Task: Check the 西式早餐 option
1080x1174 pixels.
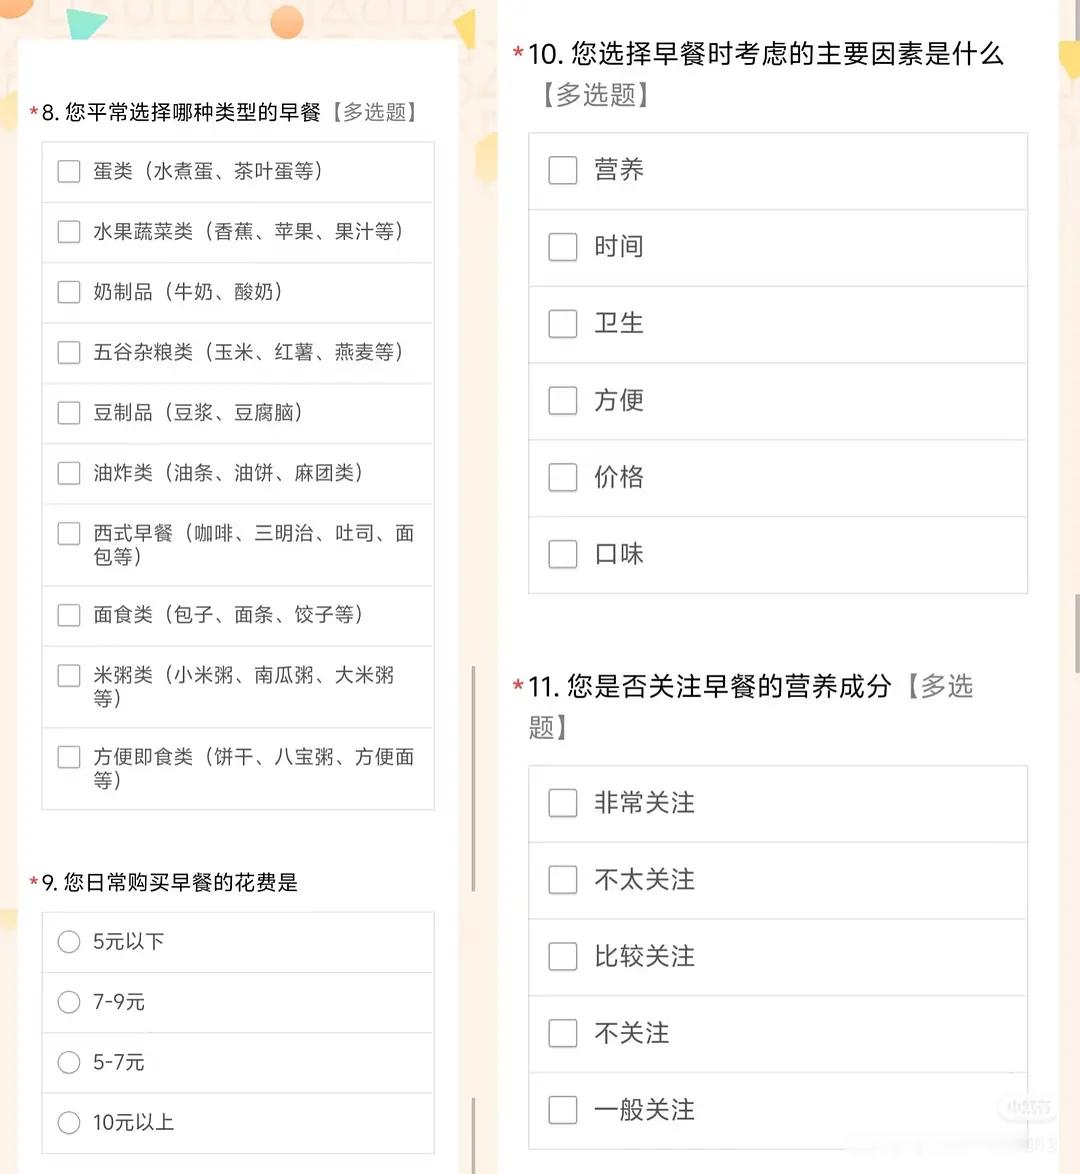Action: [69, 534]
